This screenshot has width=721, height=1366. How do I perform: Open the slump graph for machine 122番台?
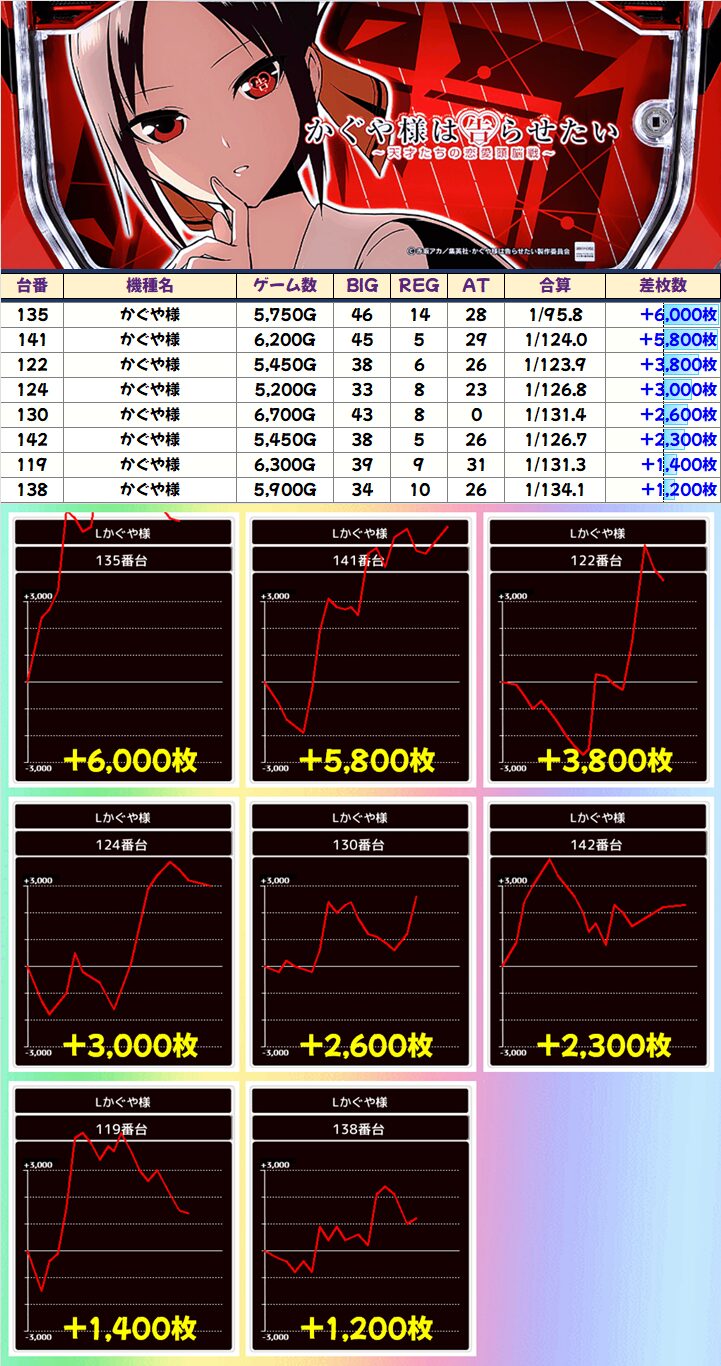click(597, 650)
